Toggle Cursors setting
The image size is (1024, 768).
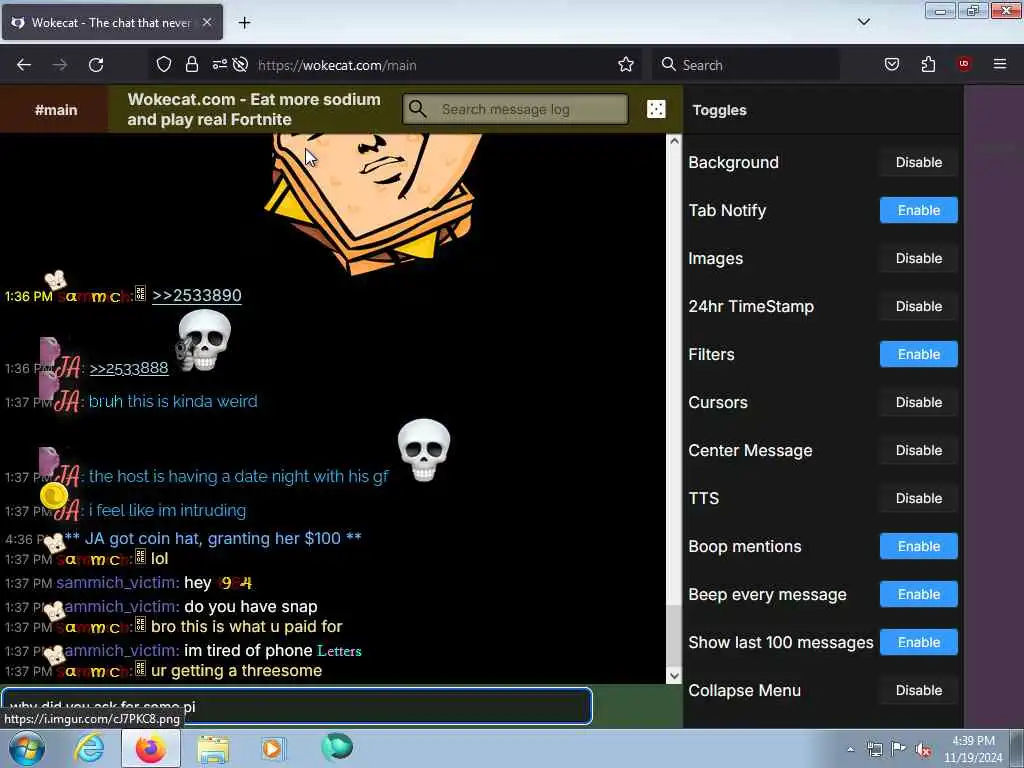click(918, 402)
